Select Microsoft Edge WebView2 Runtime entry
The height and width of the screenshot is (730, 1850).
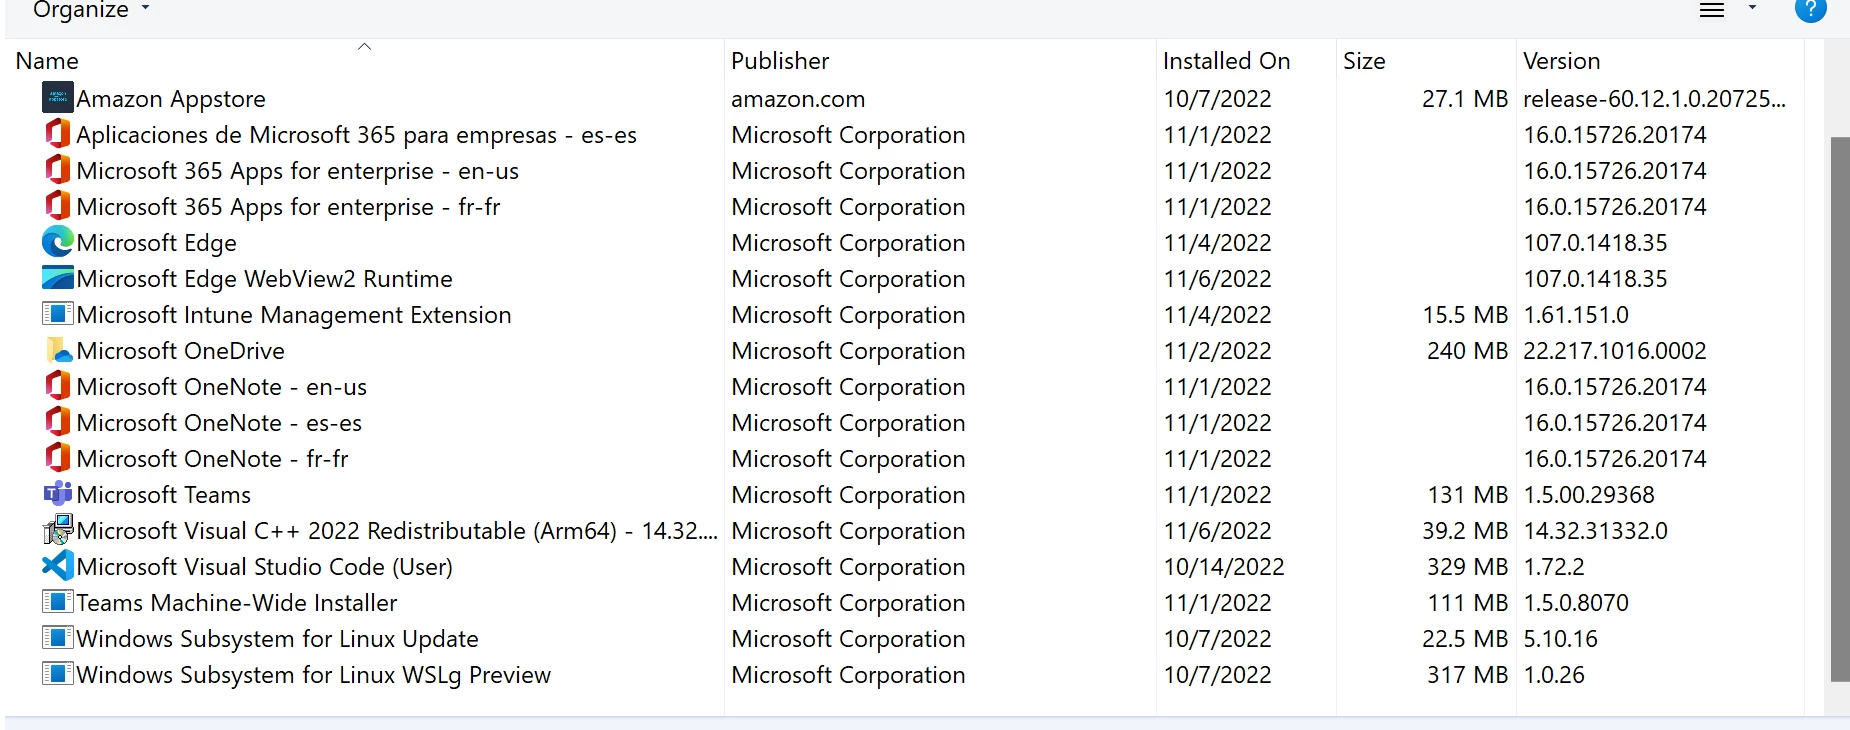click(x=264, y=279)
